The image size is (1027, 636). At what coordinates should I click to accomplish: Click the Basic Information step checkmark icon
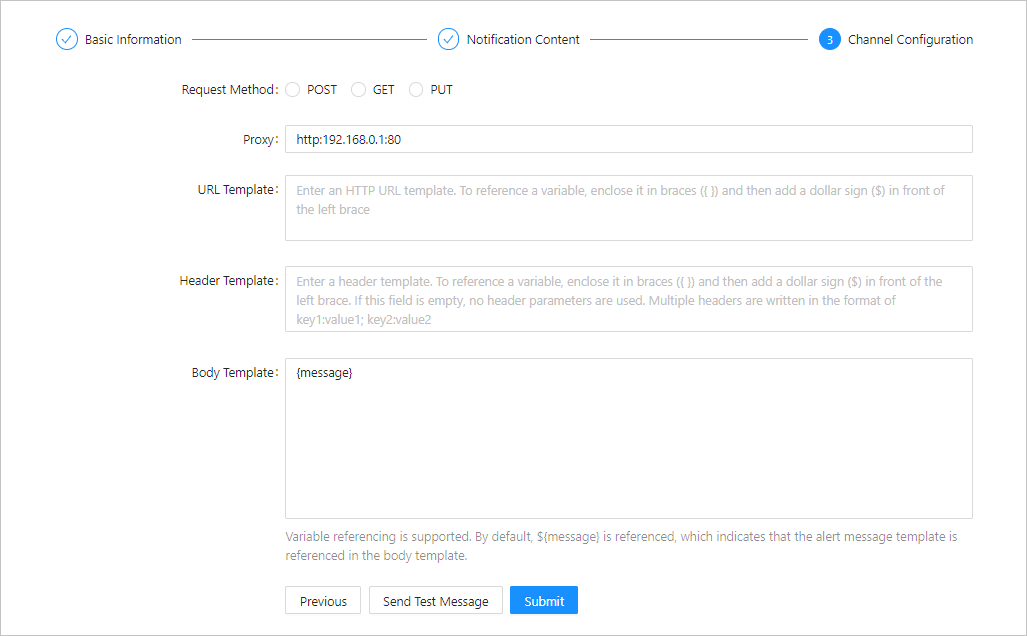(67, 39)
